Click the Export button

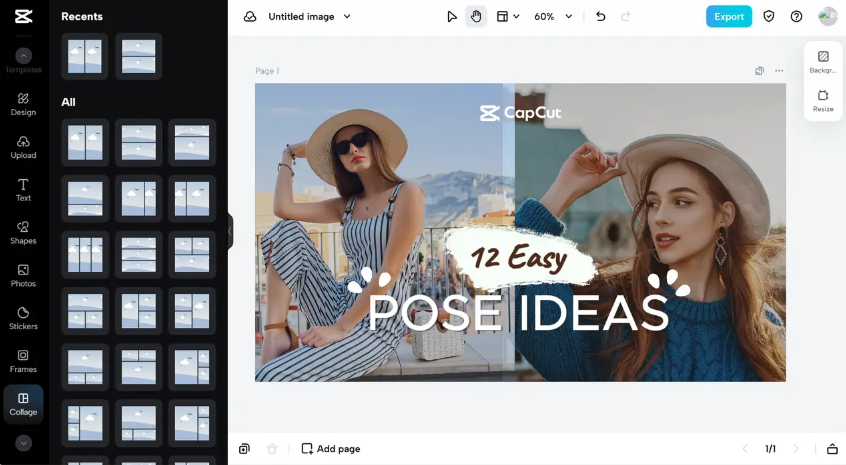729,17
